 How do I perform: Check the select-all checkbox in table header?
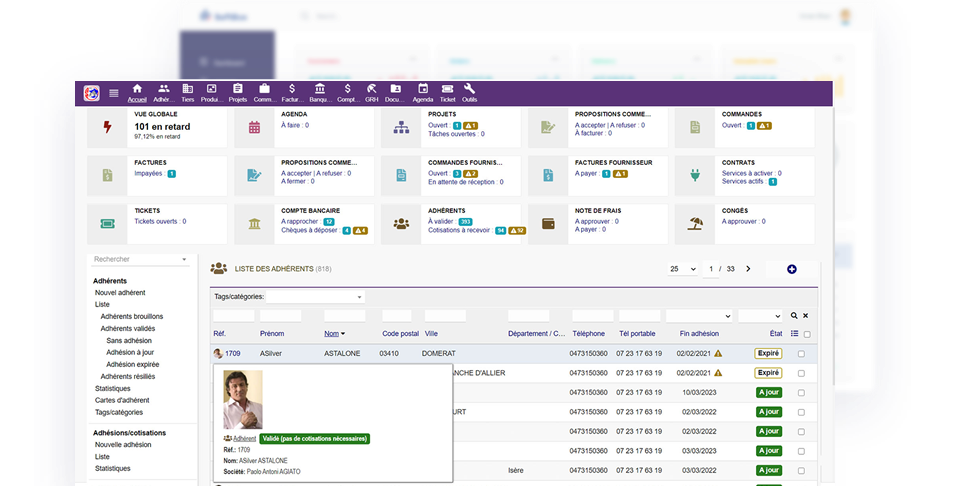pos(807,334)
